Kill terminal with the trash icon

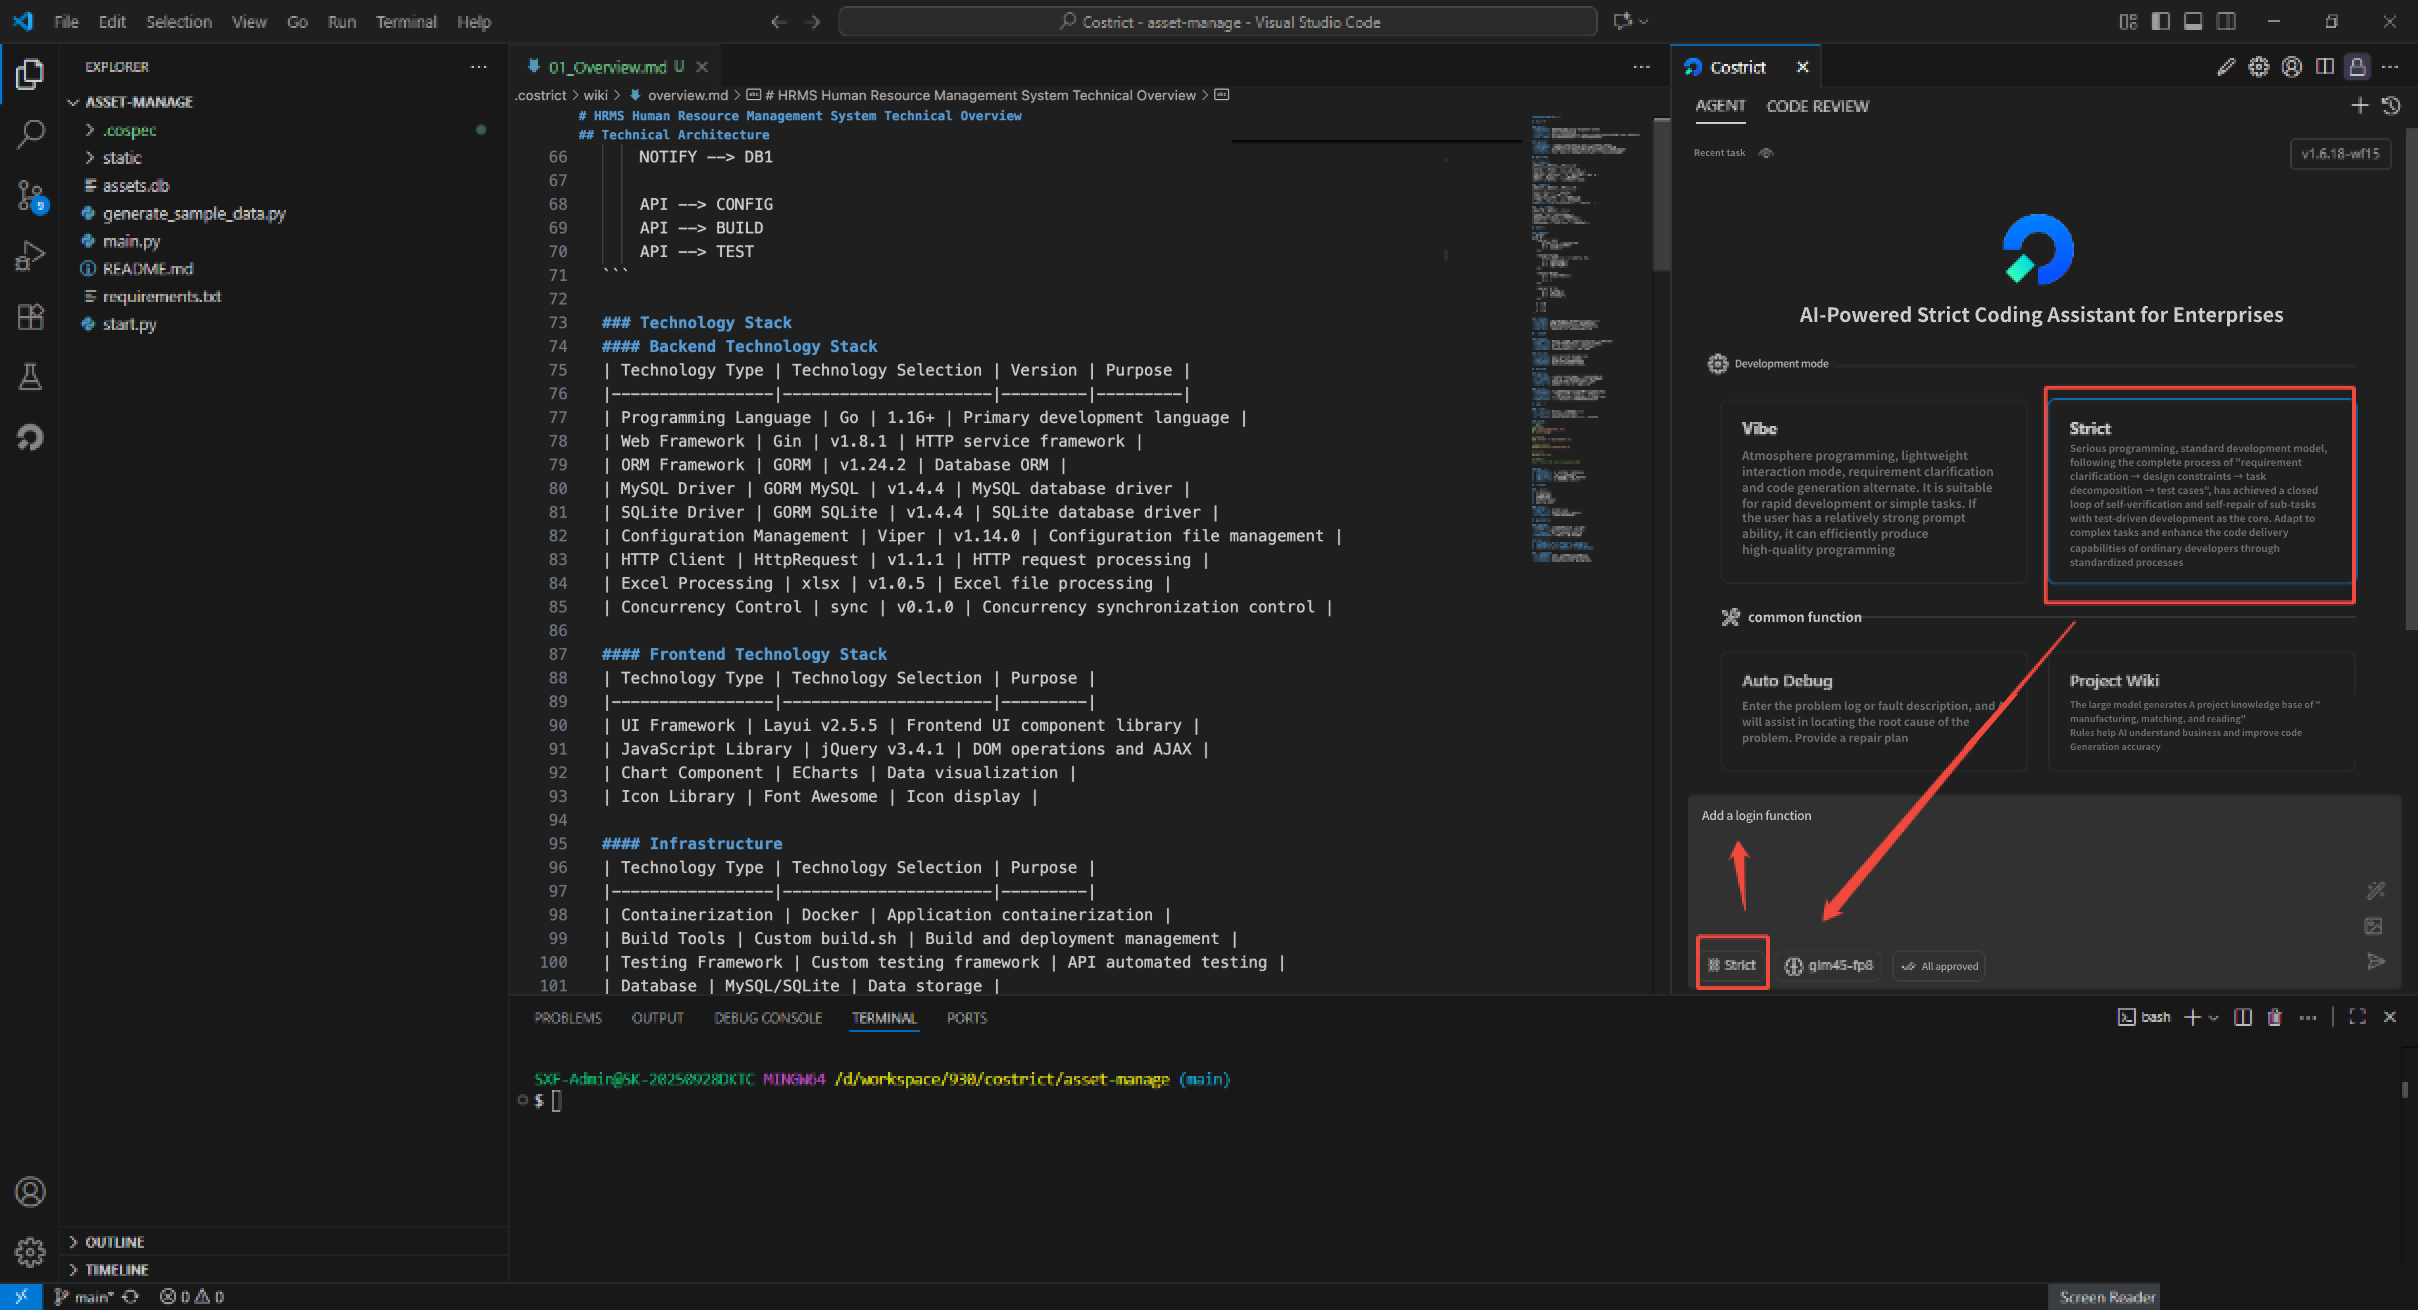pyautogui.click(x=2274, y=1017)
